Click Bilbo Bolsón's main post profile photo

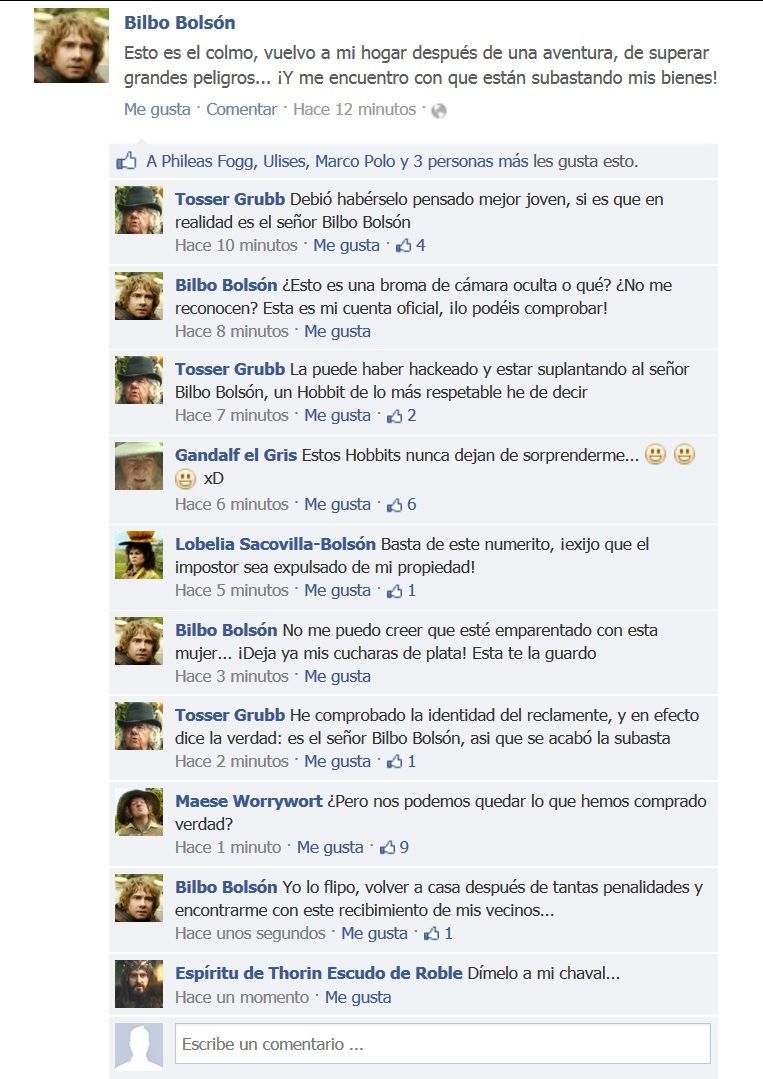[72, 45]
